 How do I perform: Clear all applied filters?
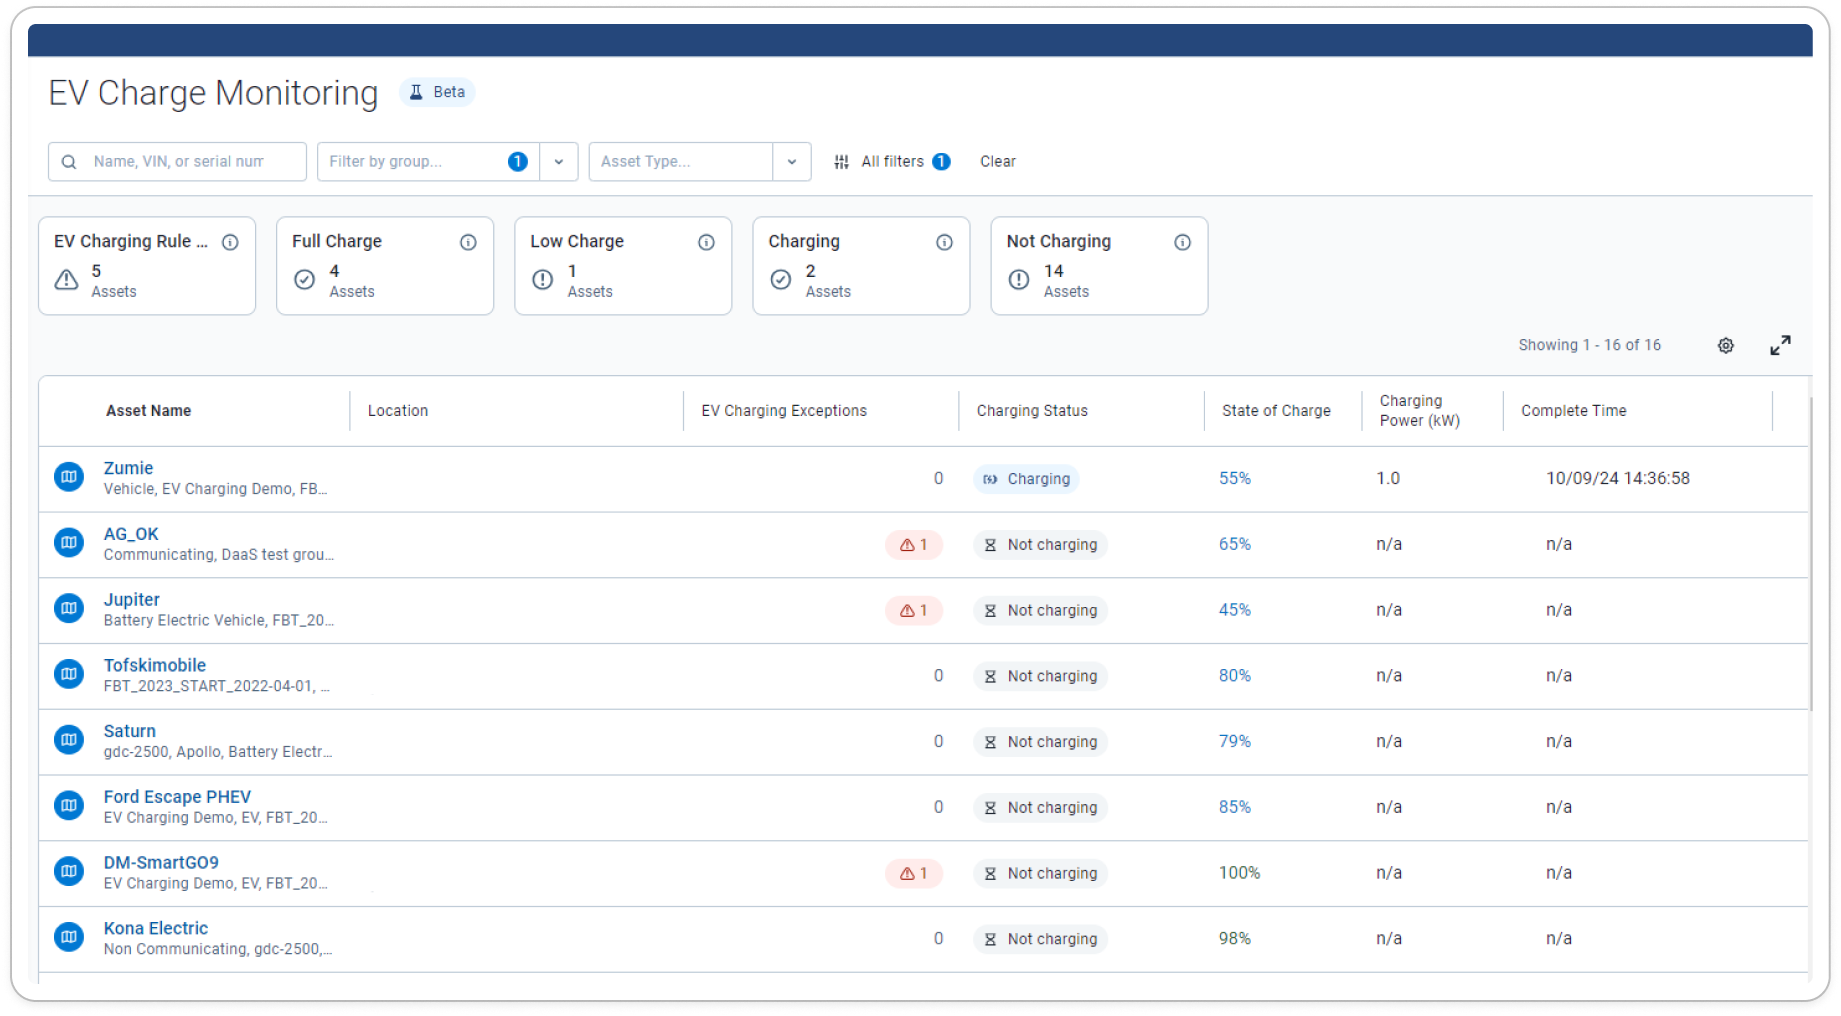click(997, 162)
